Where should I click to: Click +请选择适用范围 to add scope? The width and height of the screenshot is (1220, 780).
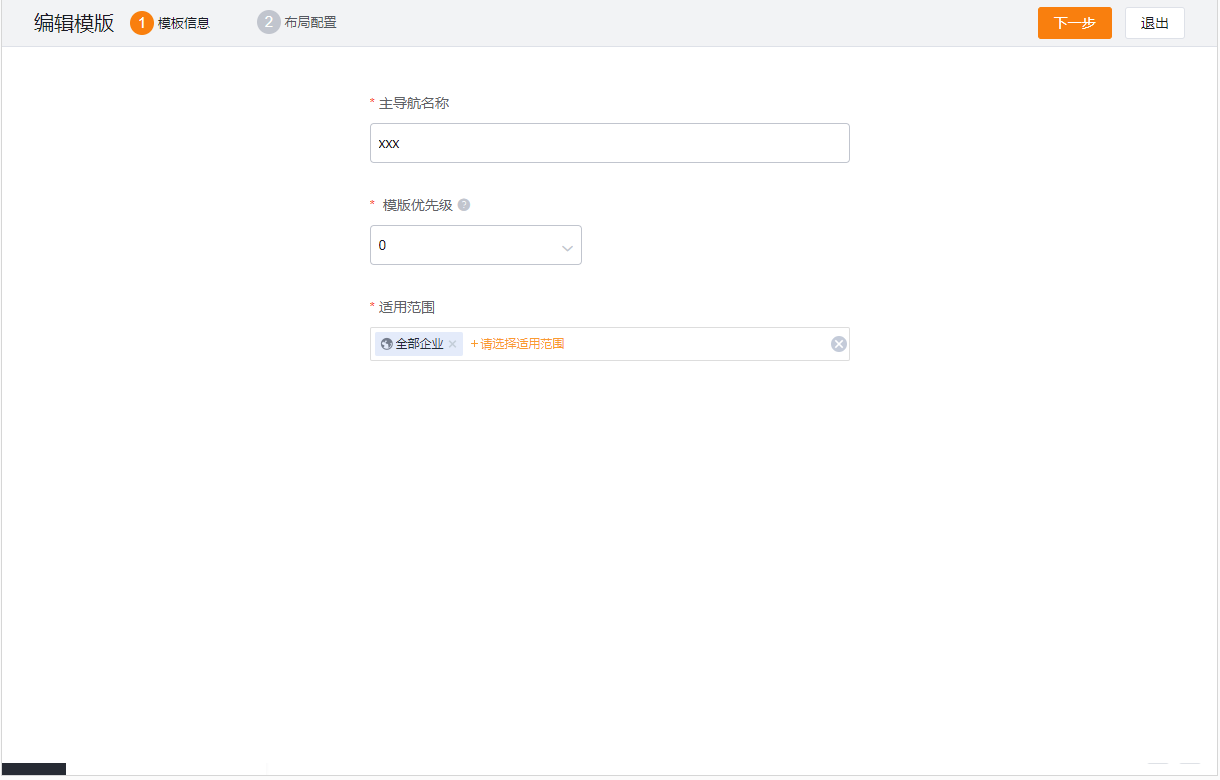tap(518, 344)
